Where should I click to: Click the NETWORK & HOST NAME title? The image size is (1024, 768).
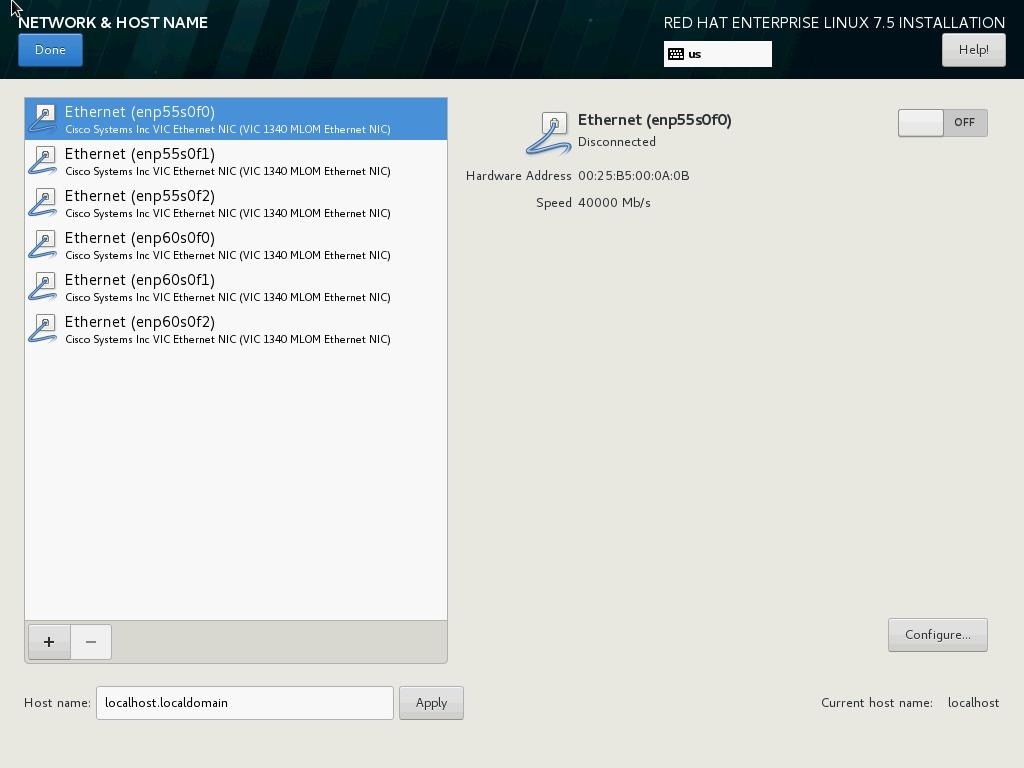(113, 22)
